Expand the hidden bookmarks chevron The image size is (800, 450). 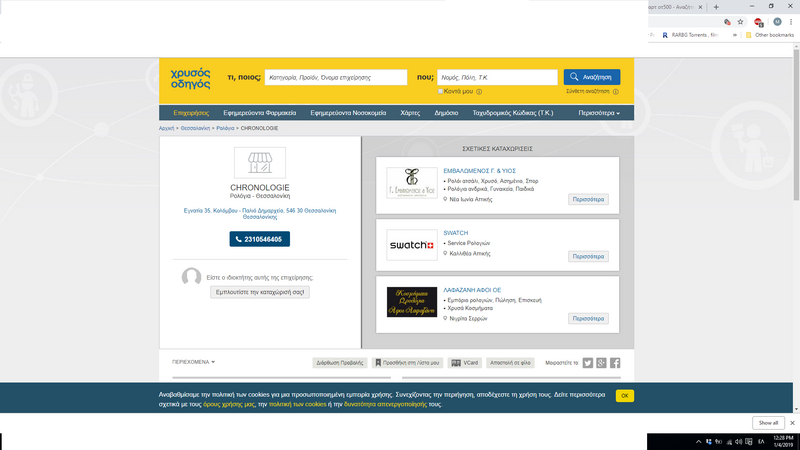click(735, 35)
